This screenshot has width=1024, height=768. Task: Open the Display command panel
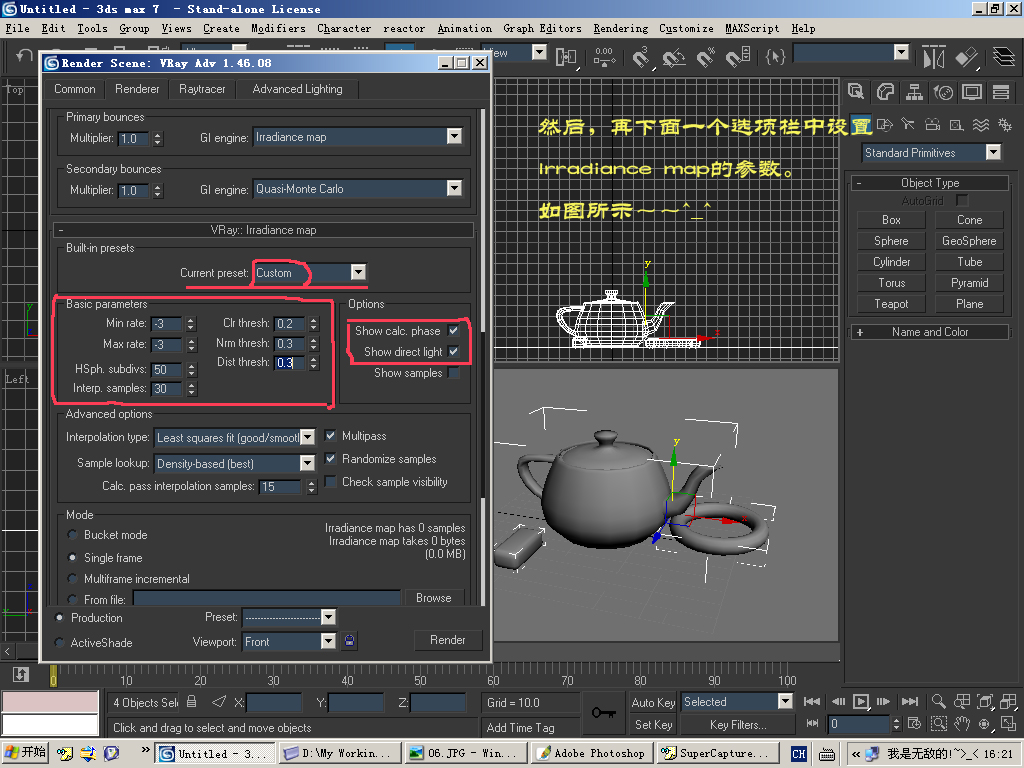tap(972, 92)
